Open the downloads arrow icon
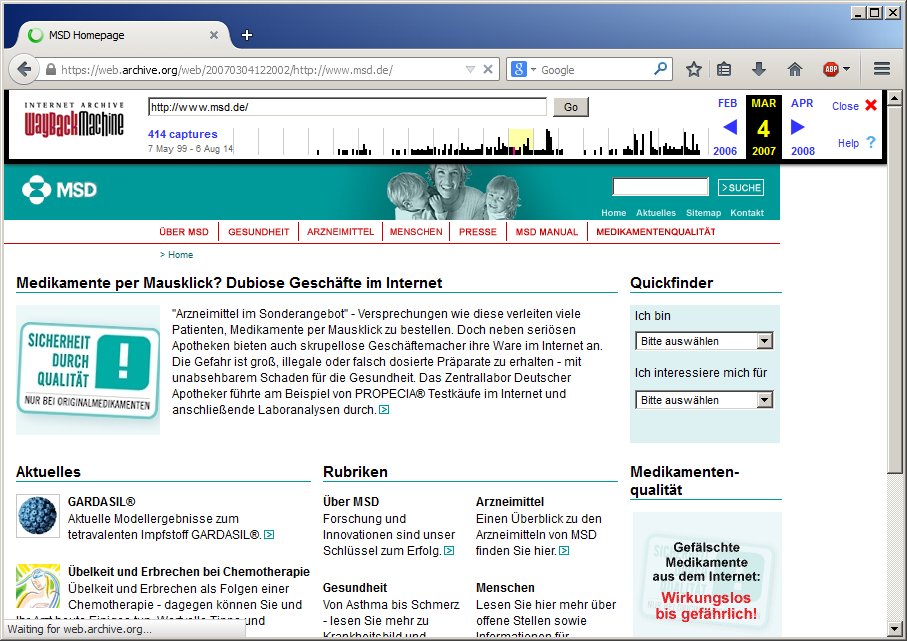The image size is (907, 641). 758,69
